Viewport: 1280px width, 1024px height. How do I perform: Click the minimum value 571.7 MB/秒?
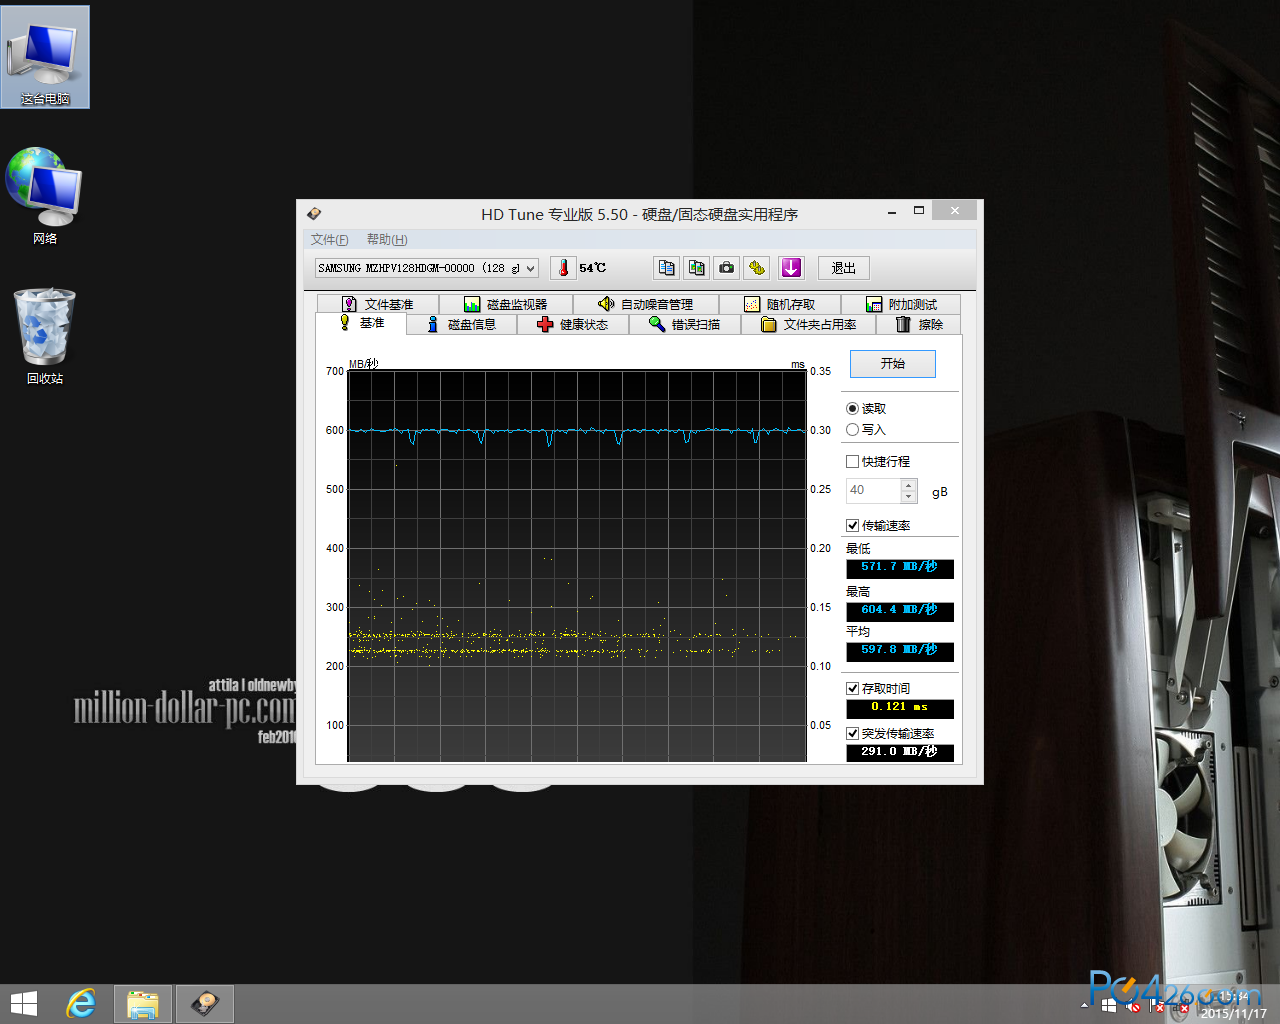(x=900, y=568)
